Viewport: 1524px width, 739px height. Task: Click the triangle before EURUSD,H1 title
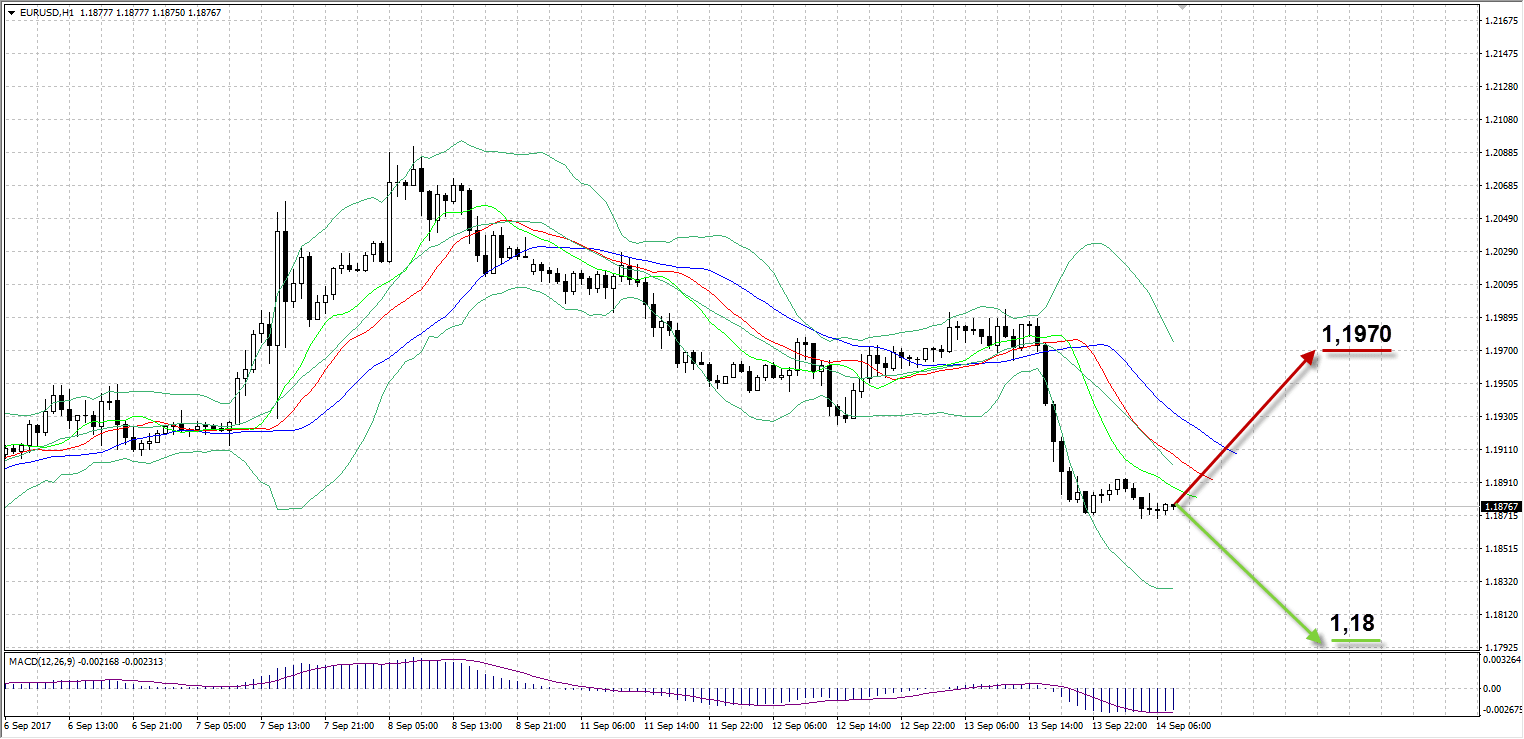point(11,12)
